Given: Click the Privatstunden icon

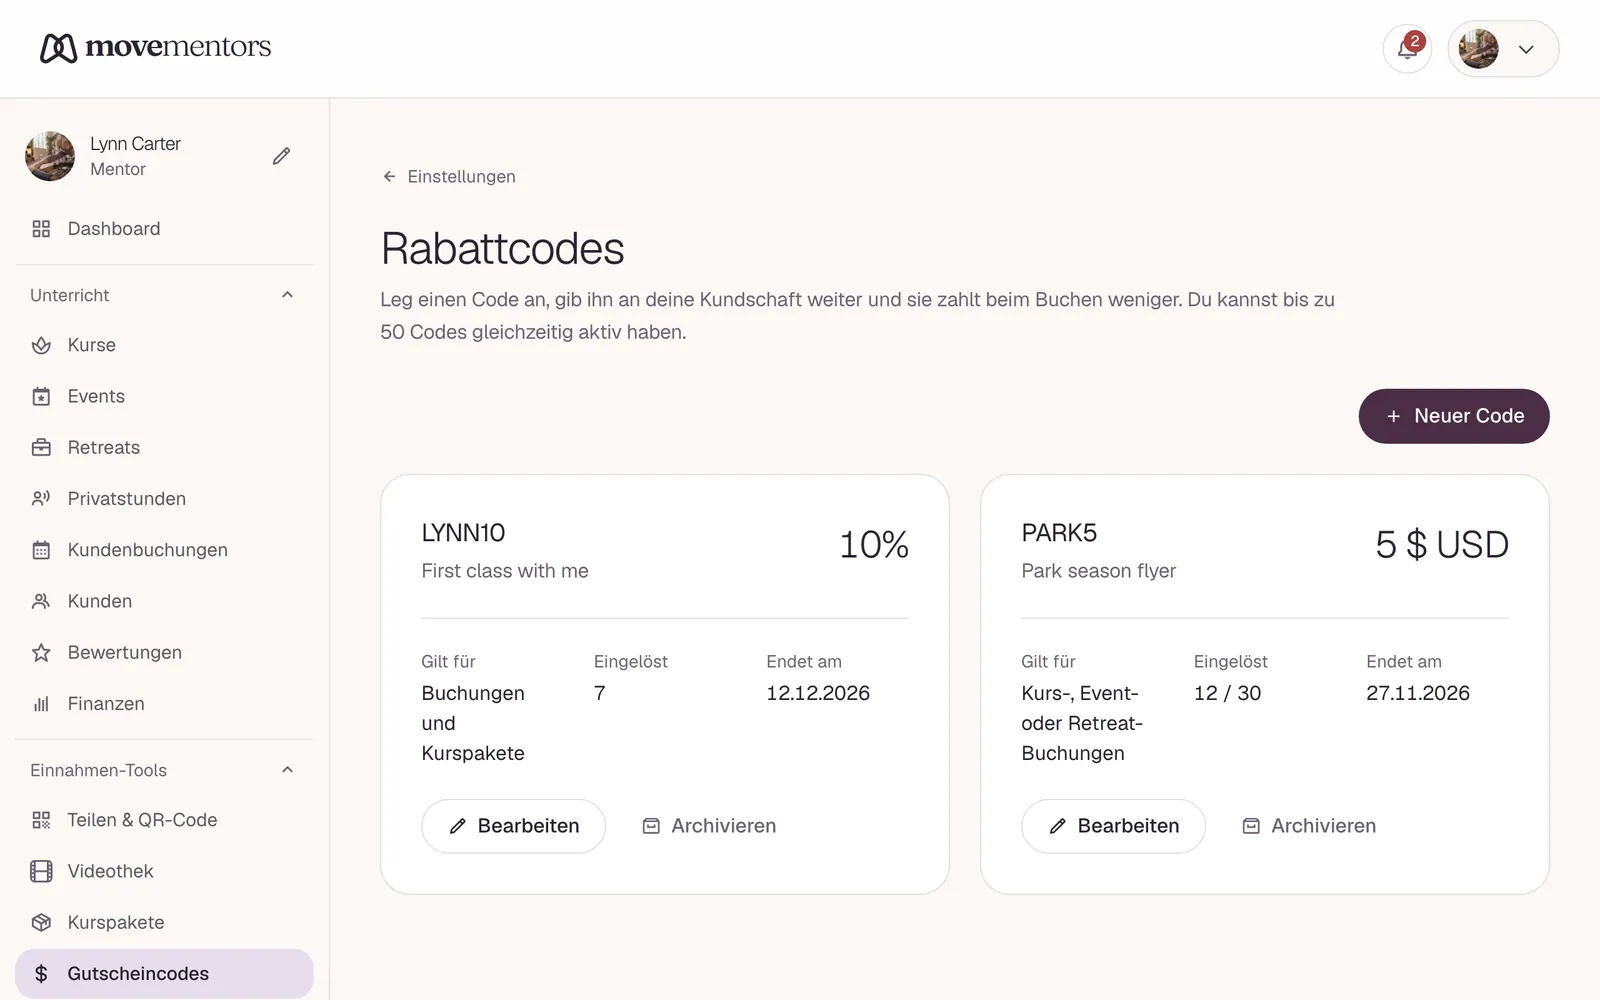Looking at the screenshot, I should 41,498.
